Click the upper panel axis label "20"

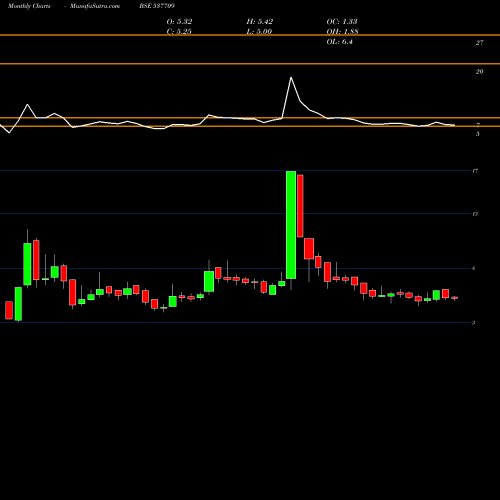click(479, 72)
